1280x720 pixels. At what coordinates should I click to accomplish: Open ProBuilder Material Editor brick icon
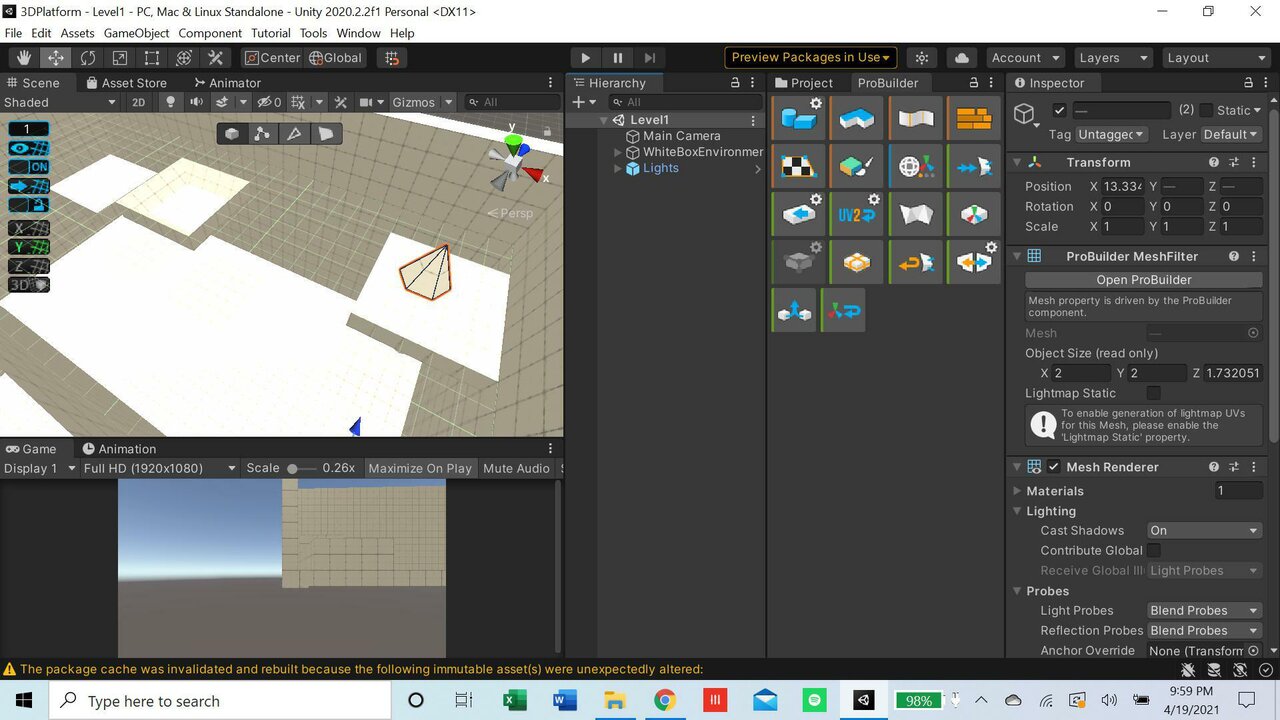tap(974, 118)
